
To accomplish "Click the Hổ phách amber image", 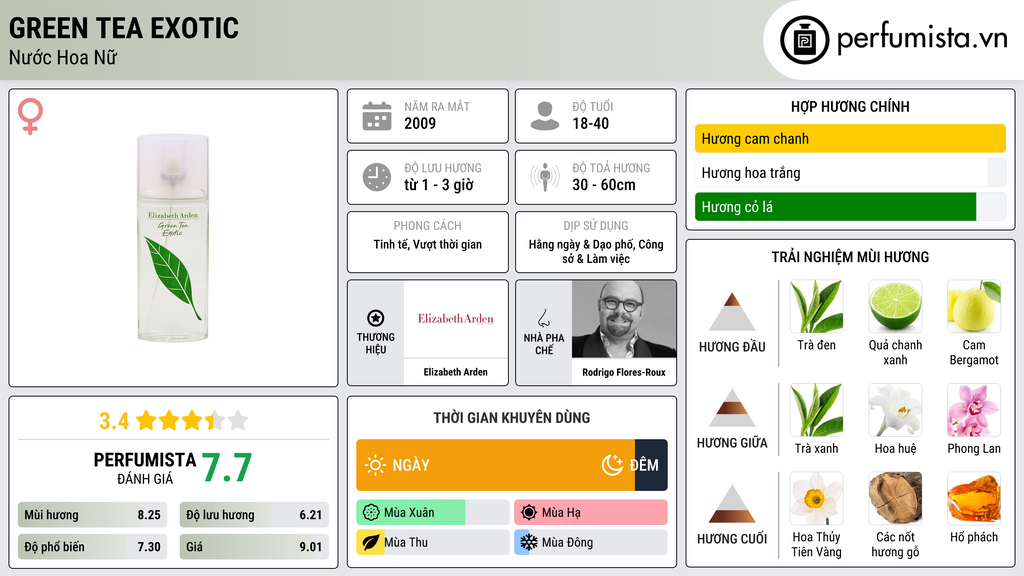I will point(974,499).
